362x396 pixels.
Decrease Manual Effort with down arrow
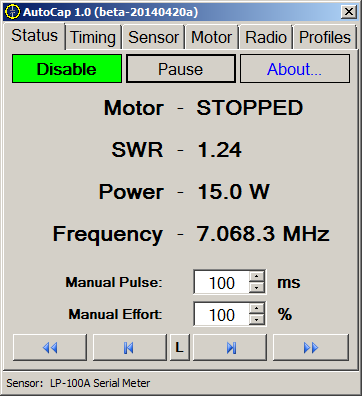257,320
